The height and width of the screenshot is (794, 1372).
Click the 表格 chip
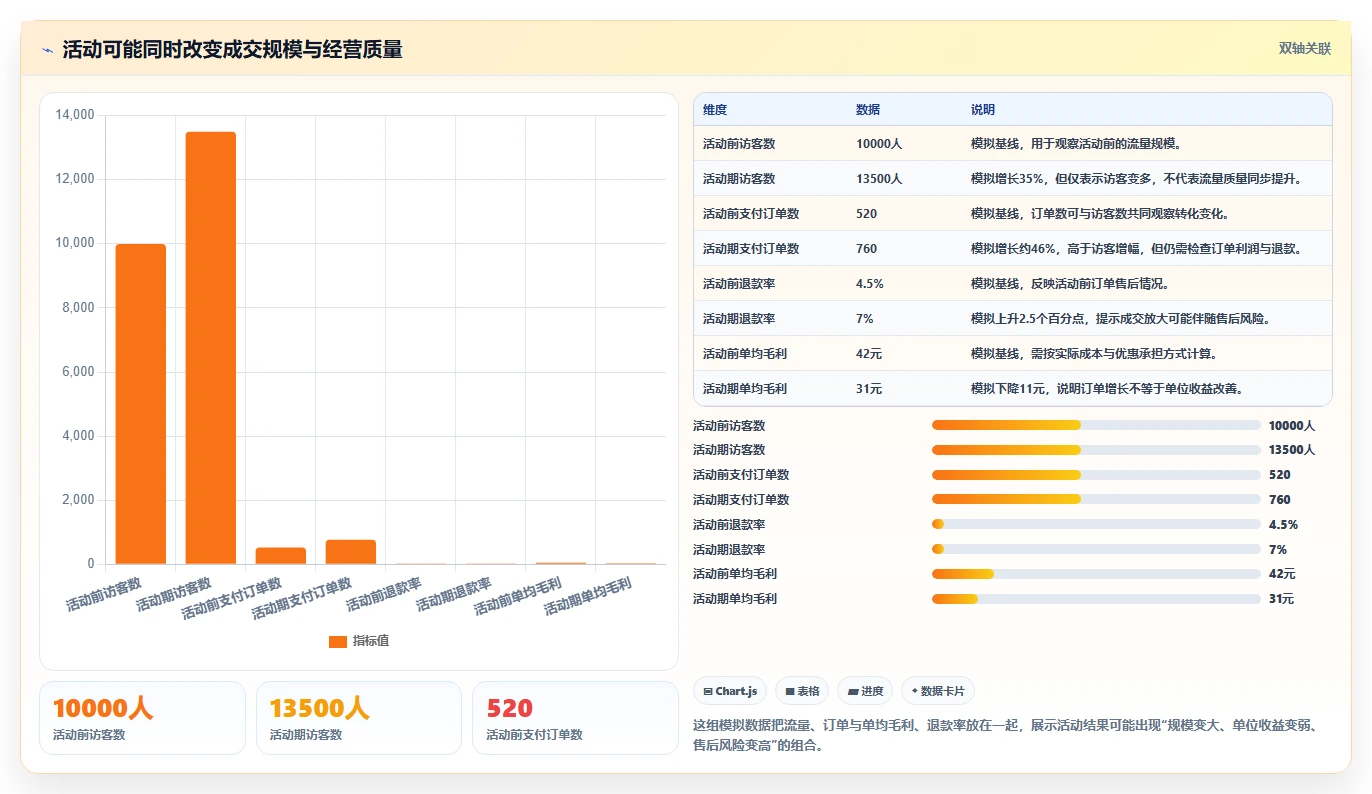point(802,691)
